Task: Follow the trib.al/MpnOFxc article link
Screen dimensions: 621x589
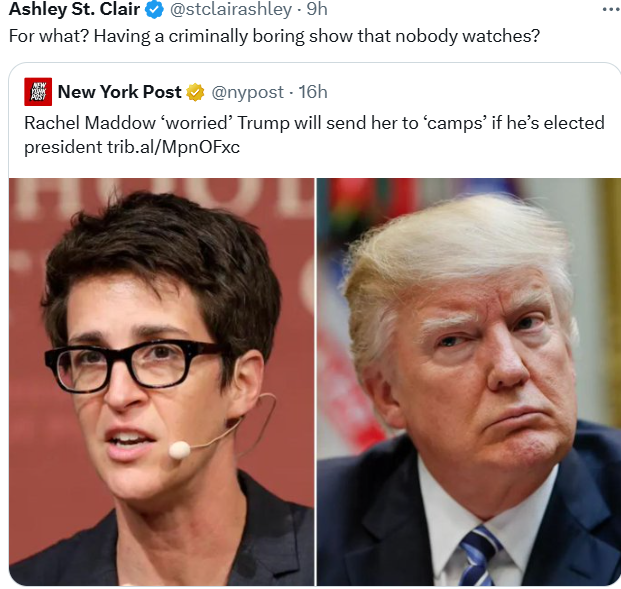Action: coord(173,147)
